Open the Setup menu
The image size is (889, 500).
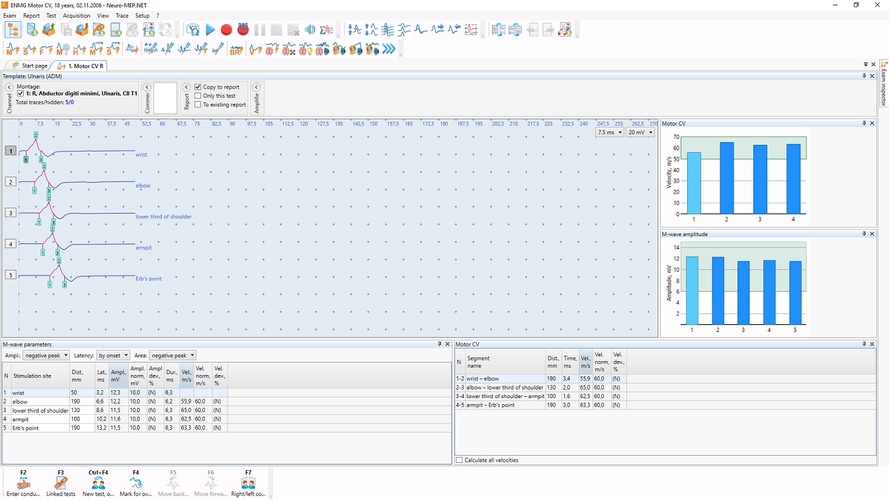click(x=142, y=16)
